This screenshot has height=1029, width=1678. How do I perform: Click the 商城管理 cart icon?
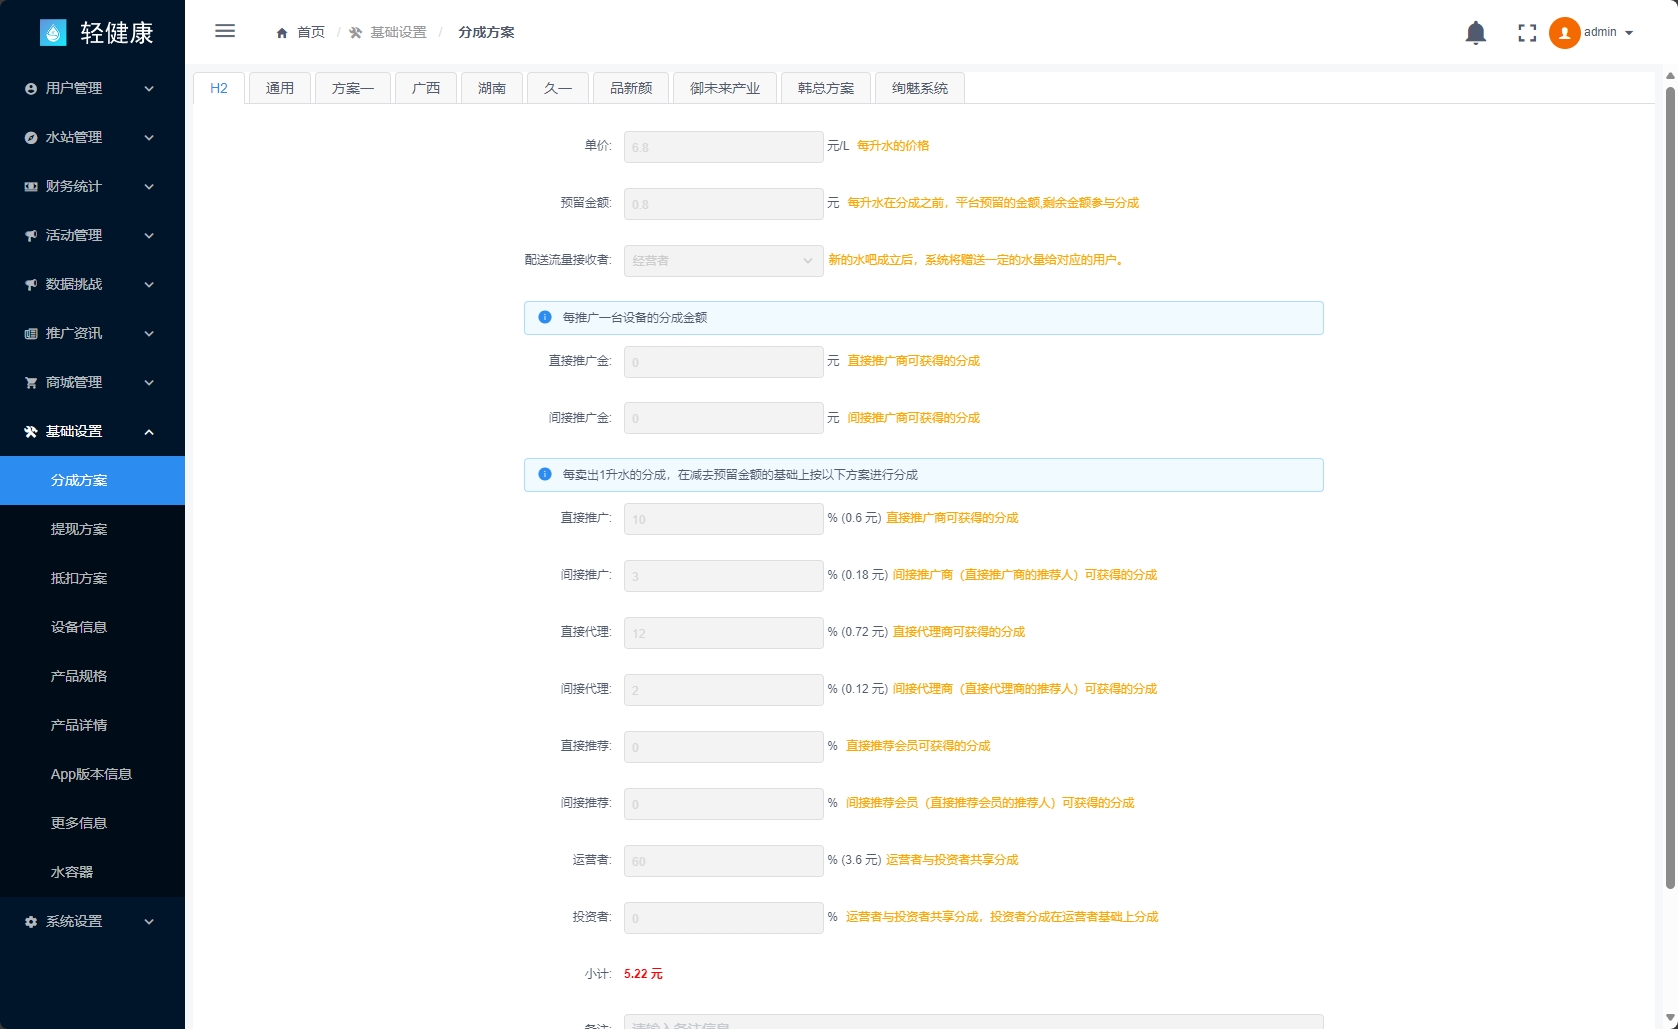coord(31,383)
